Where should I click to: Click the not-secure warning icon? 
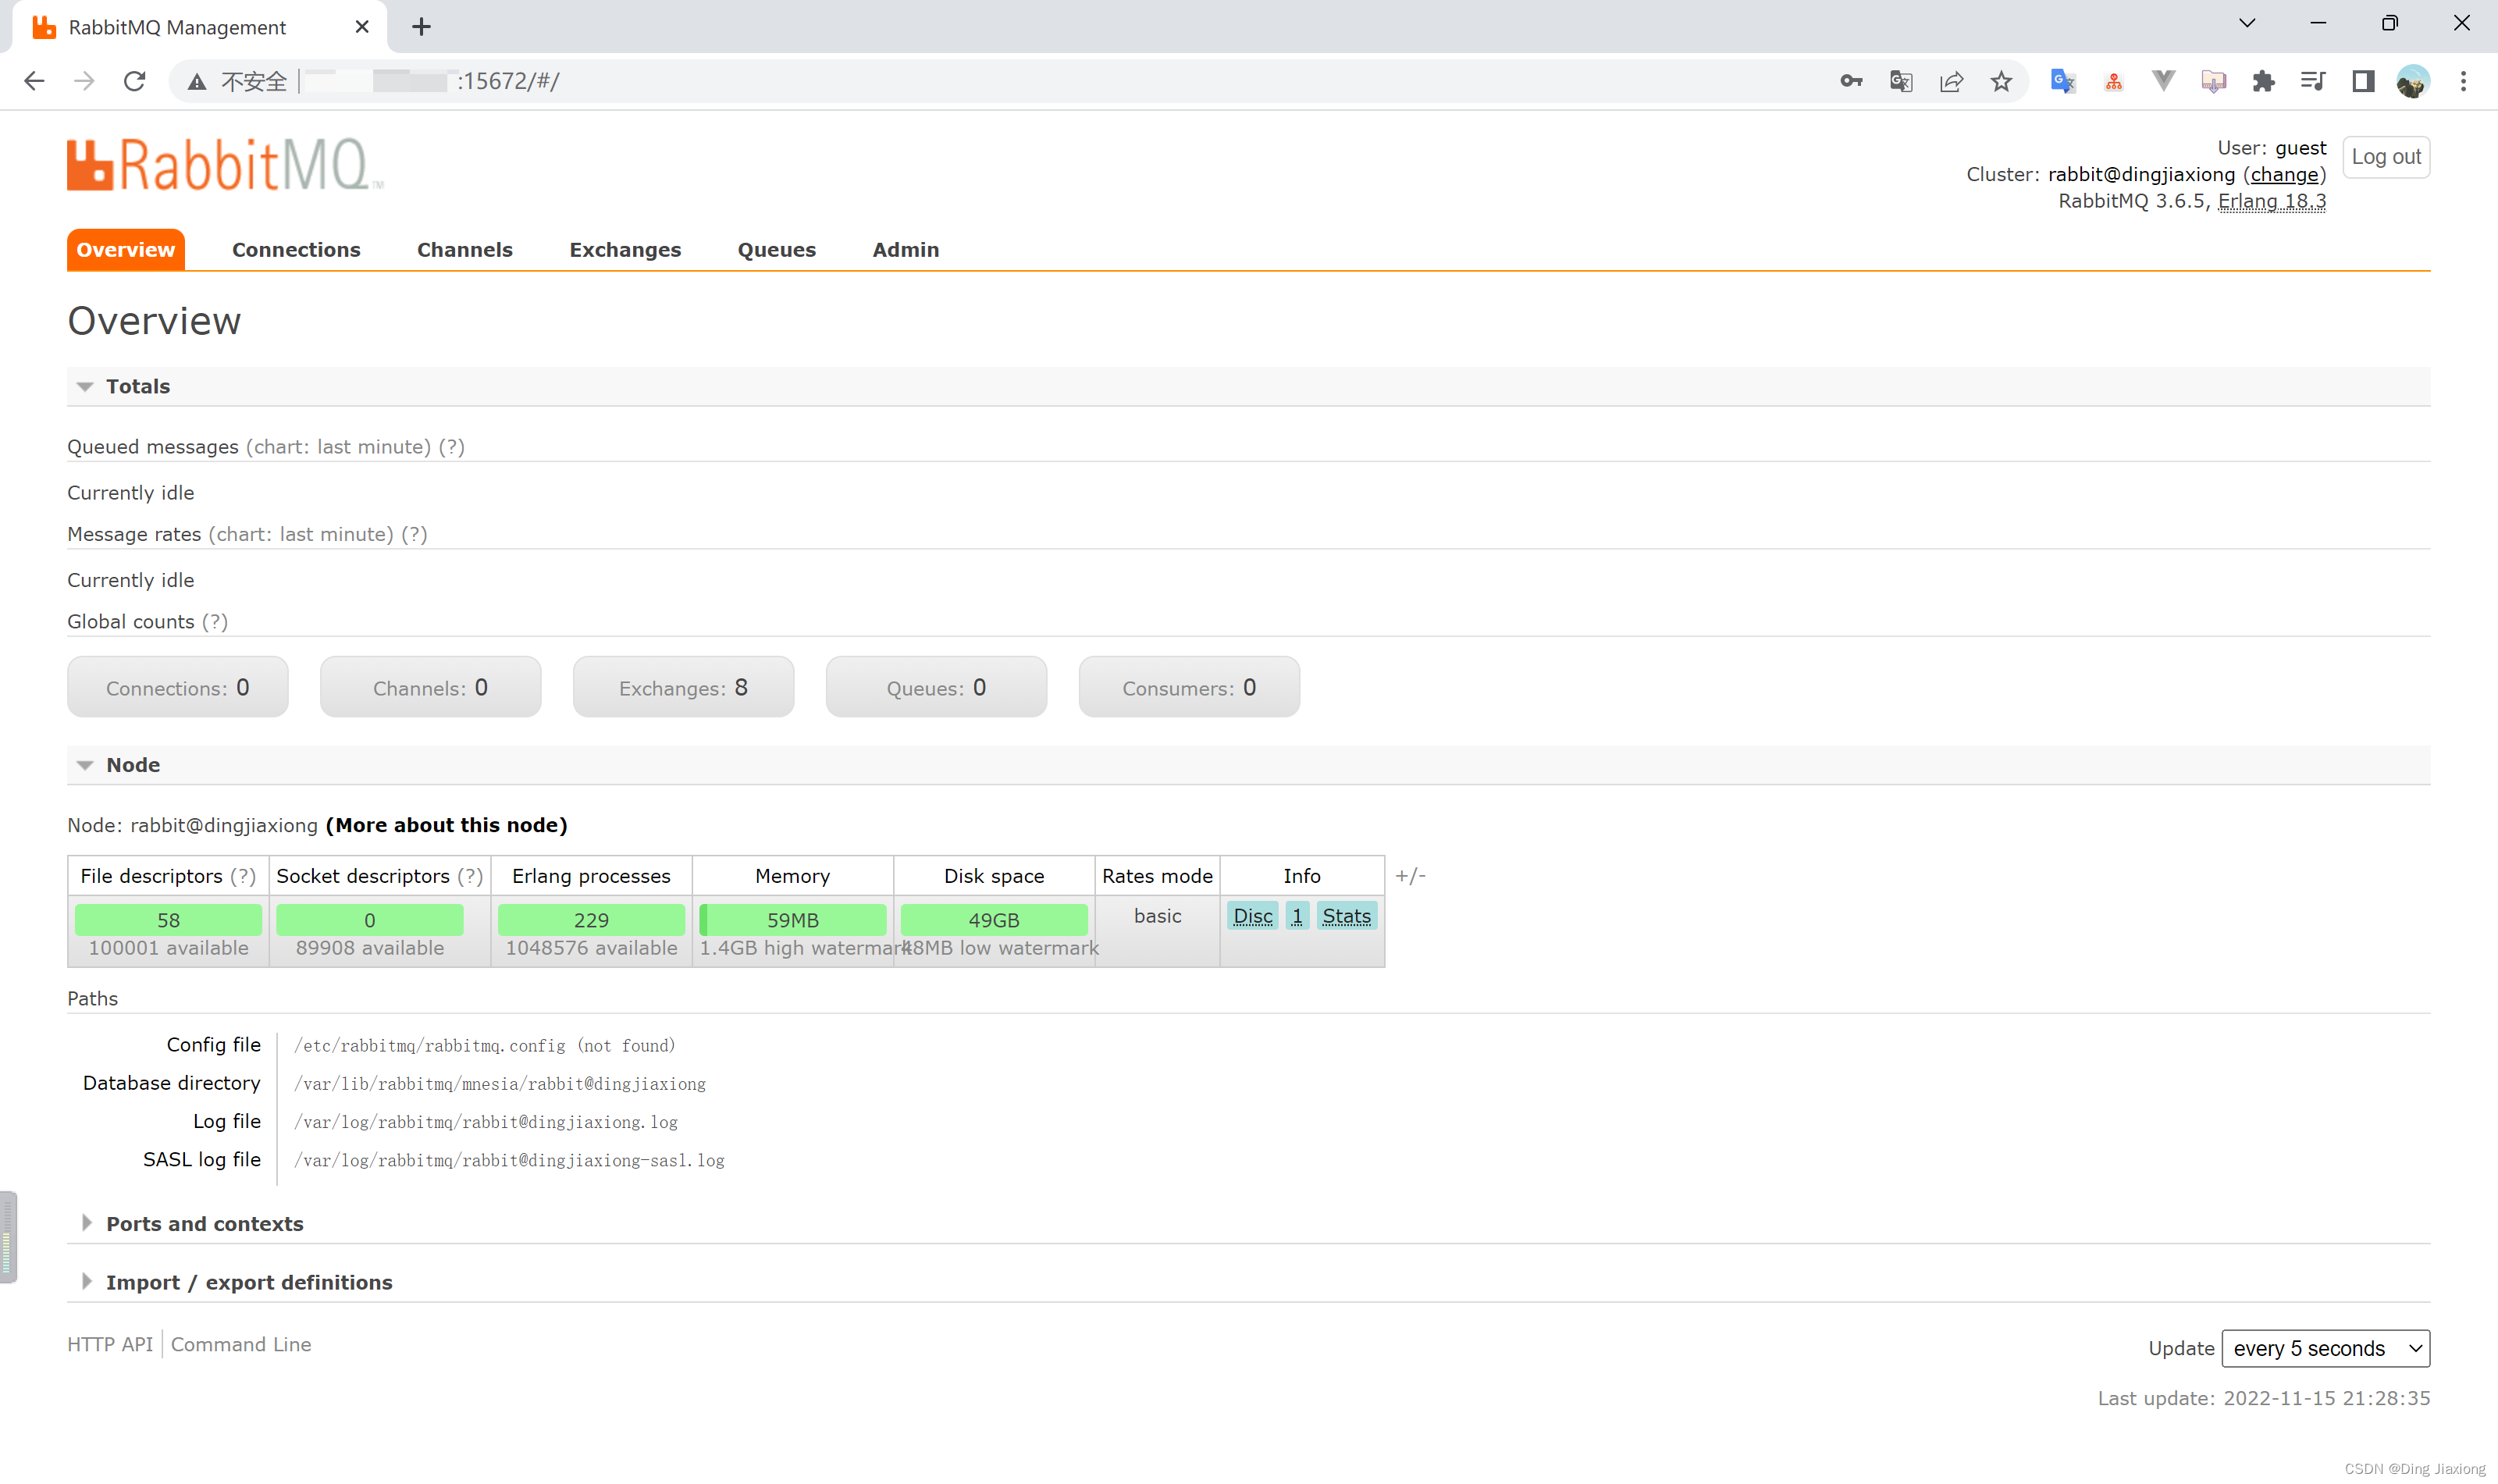click(197, 81)
